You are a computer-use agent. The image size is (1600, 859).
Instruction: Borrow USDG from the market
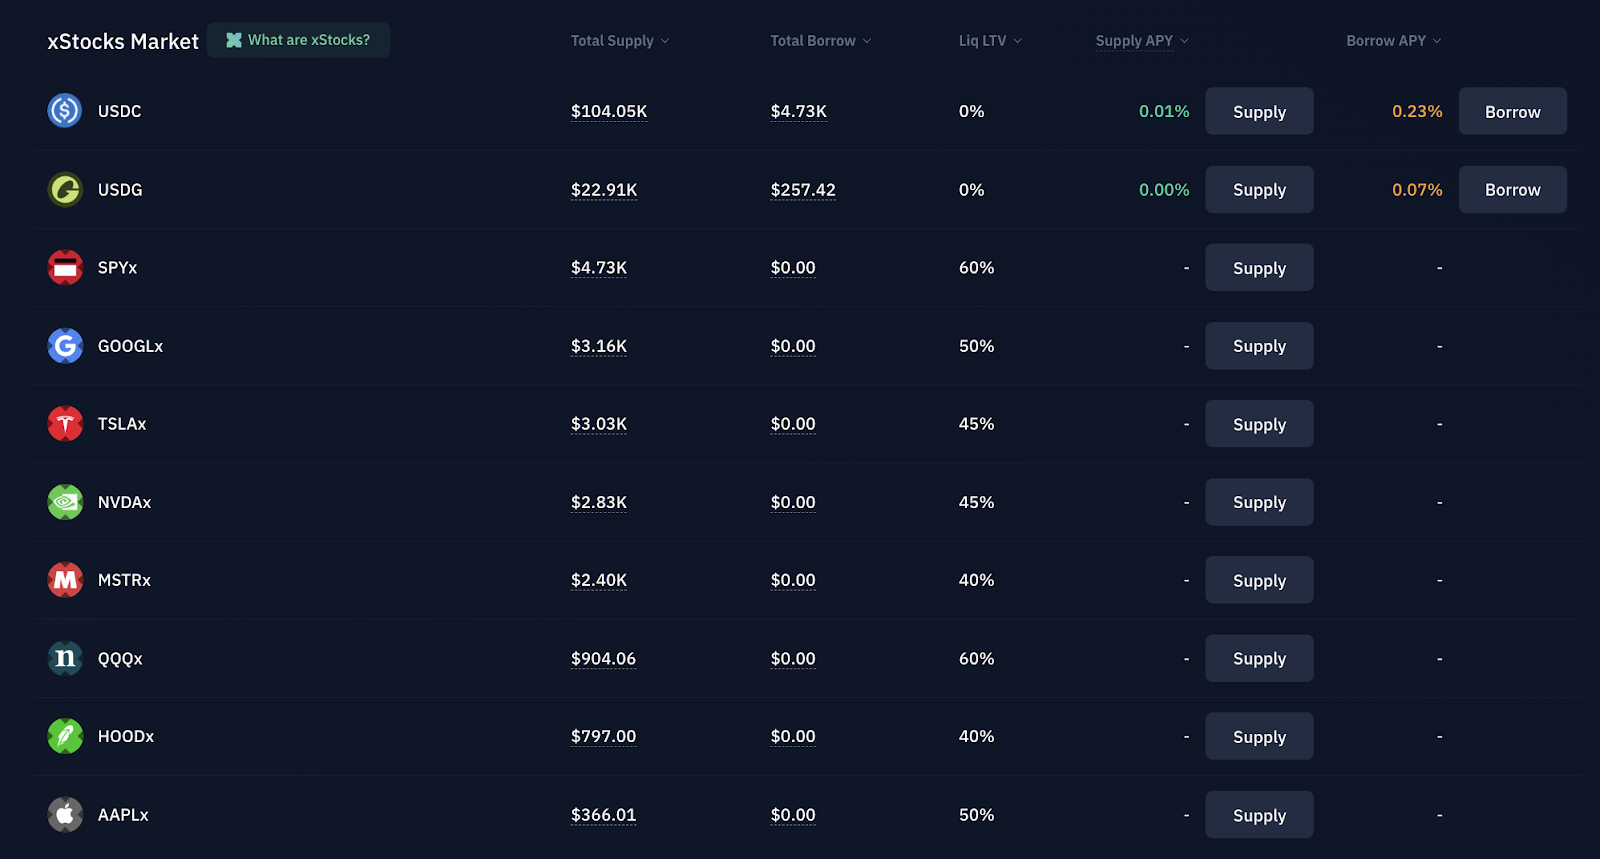click(1512, 189)
